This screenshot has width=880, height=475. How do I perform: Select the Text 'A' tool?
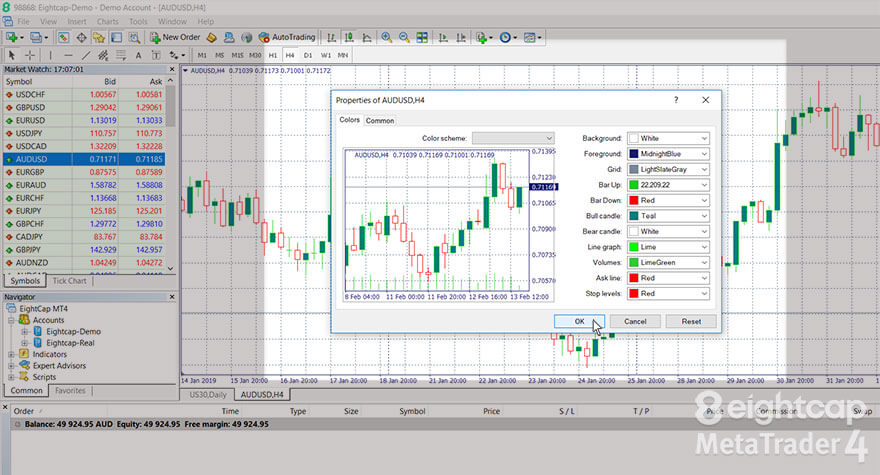pyautogui.click(x=138, y=55)
